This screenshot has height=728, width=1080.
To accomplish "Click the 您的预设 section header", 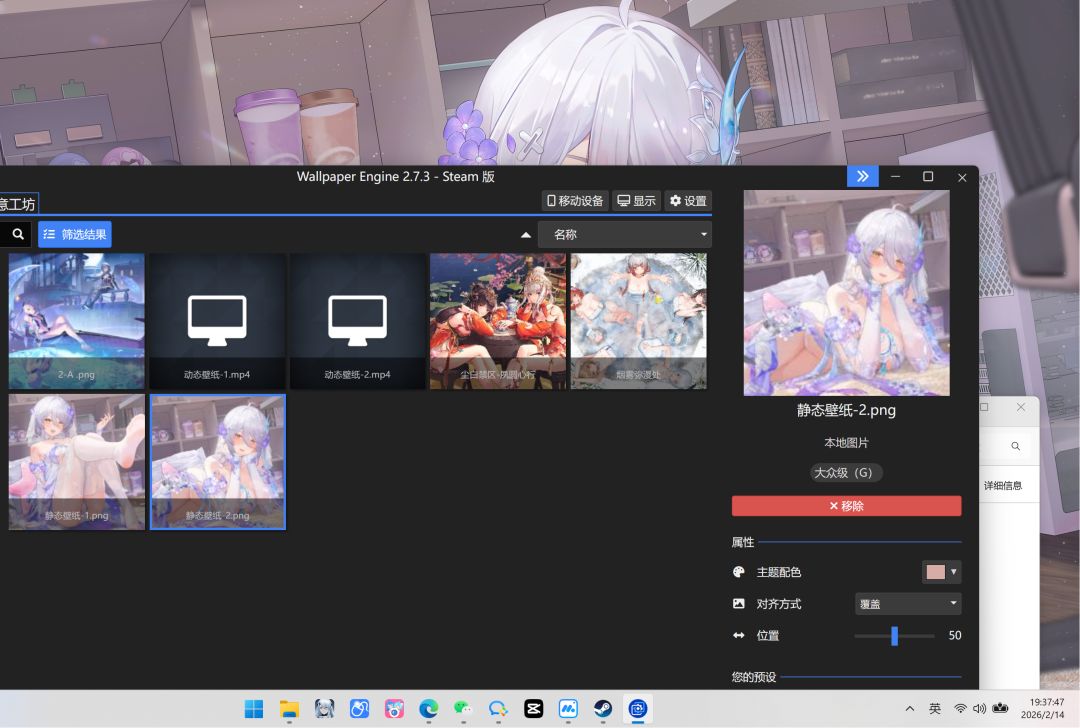I will 754,676.
